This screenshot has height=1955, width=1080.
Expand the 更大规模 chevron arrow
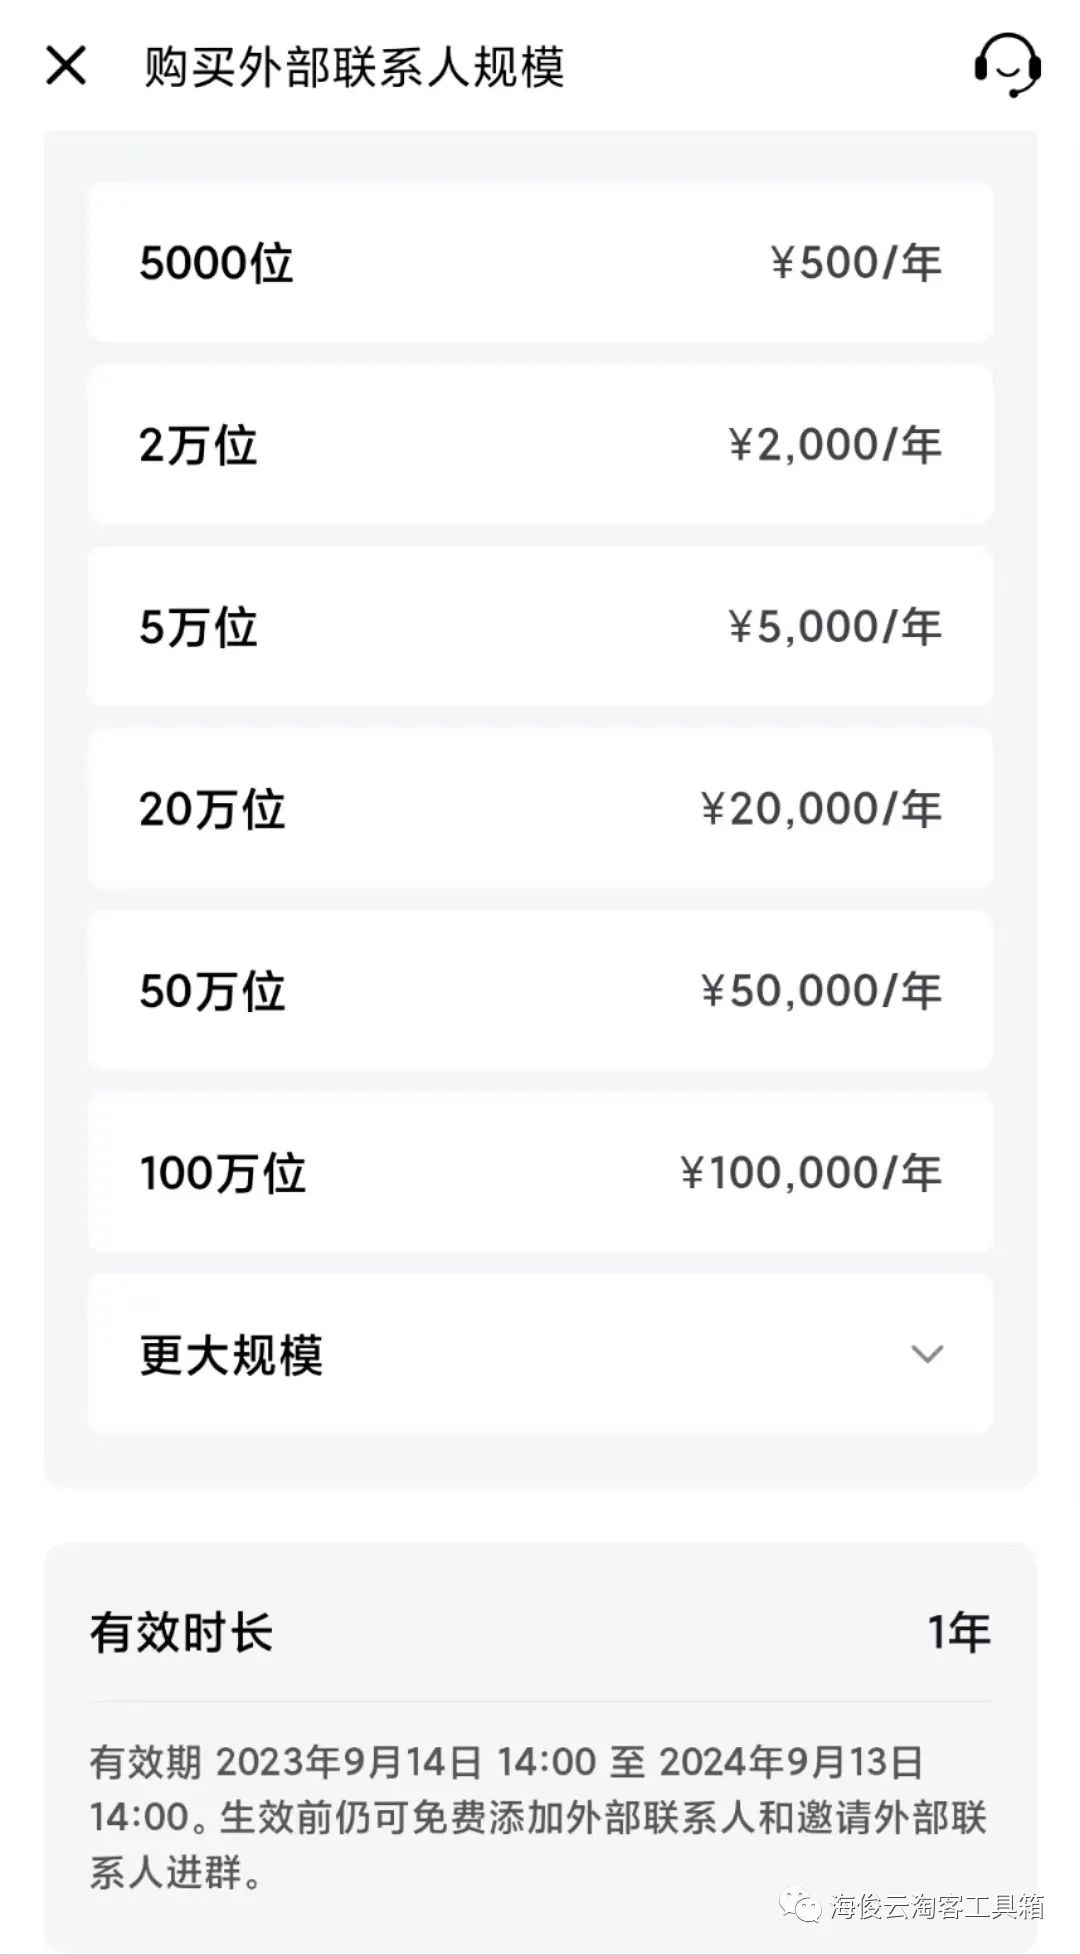click(927, 1354)
